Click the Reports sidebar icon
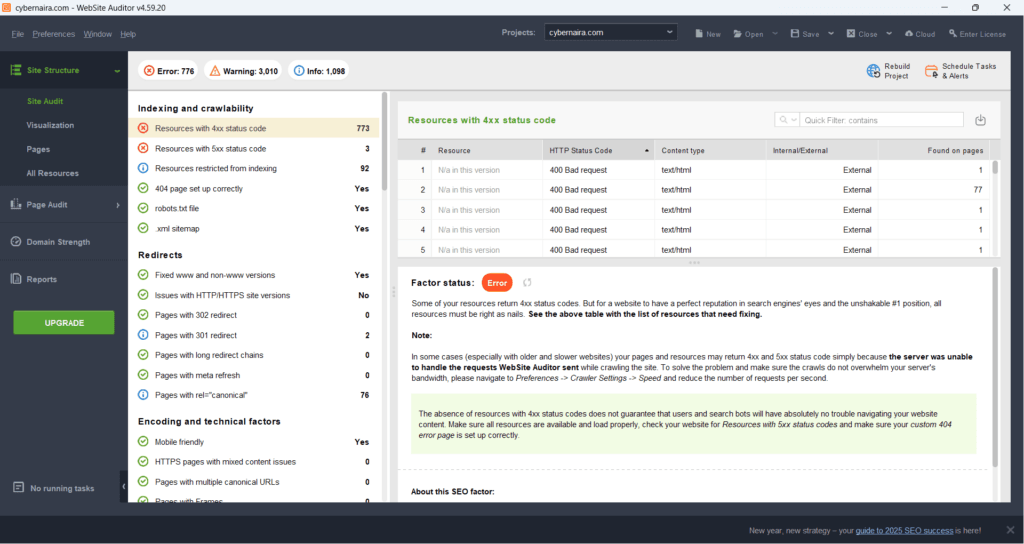Image resolution: width=1024 pixels, height=544 pixels. click(x=16, y=279)
